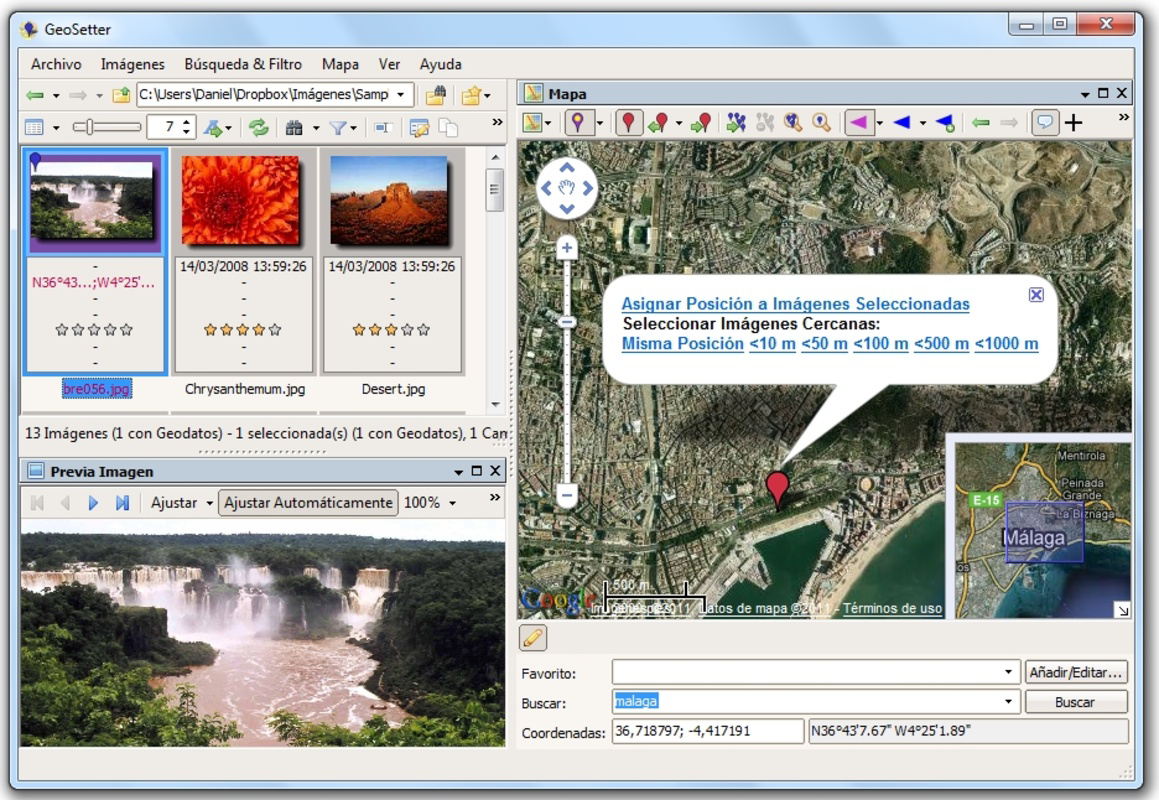Open the binoculars search icon
This screenshot has height=800, width=1159.
pyautogui.click(x=295, y=127)
